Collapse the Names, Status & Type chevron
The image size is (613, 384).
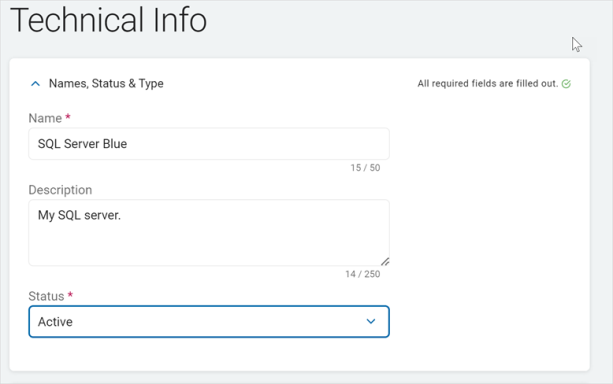[x=35, y=84]
